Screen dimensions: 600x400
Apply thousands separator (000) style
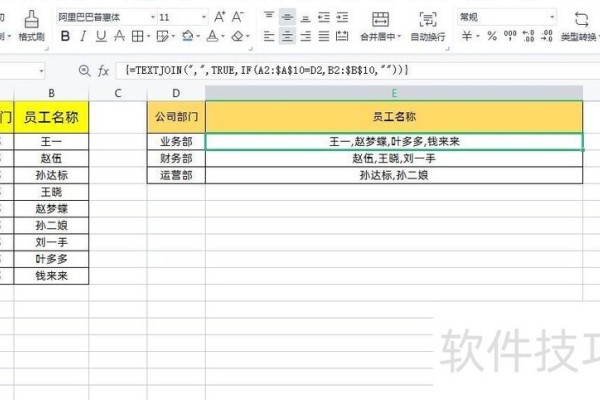click(510, 36)
